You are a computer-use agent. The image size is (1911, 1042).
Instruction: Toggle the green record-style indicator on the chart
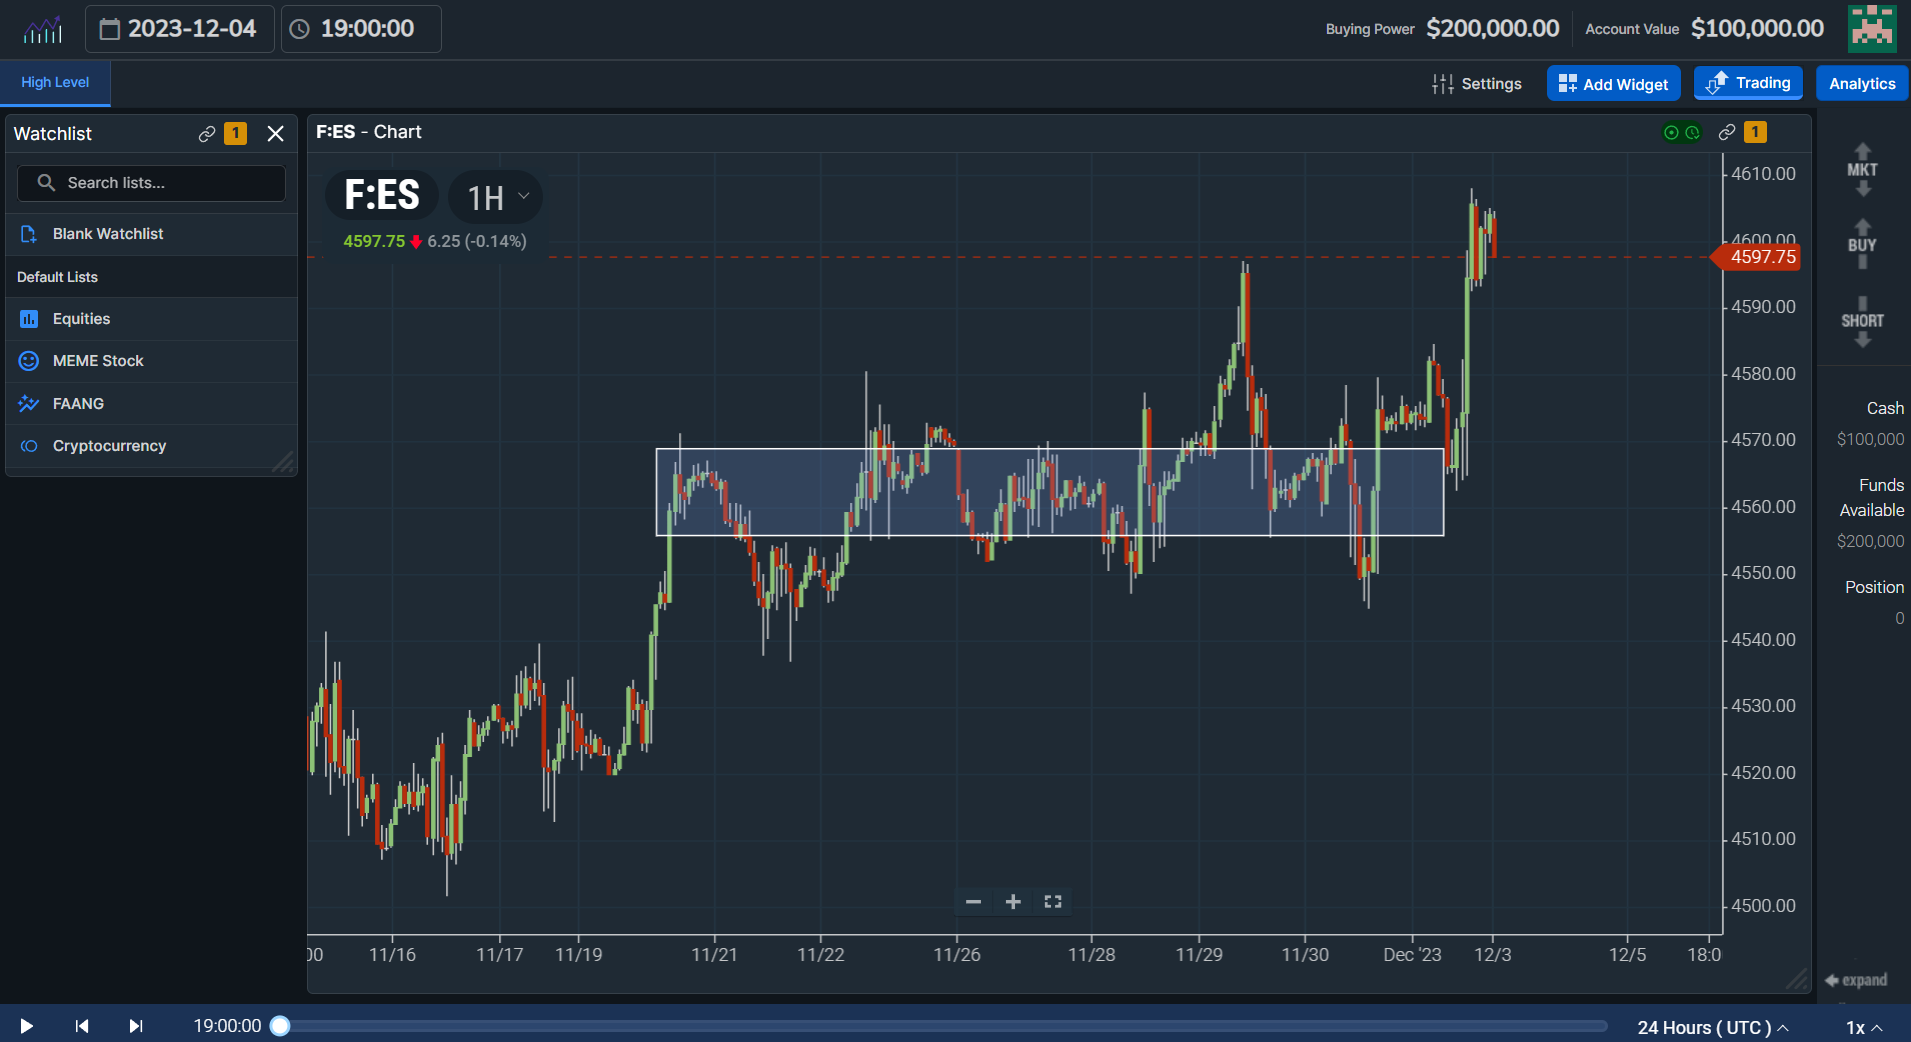pyautogui.click(x=1670, y=132)
